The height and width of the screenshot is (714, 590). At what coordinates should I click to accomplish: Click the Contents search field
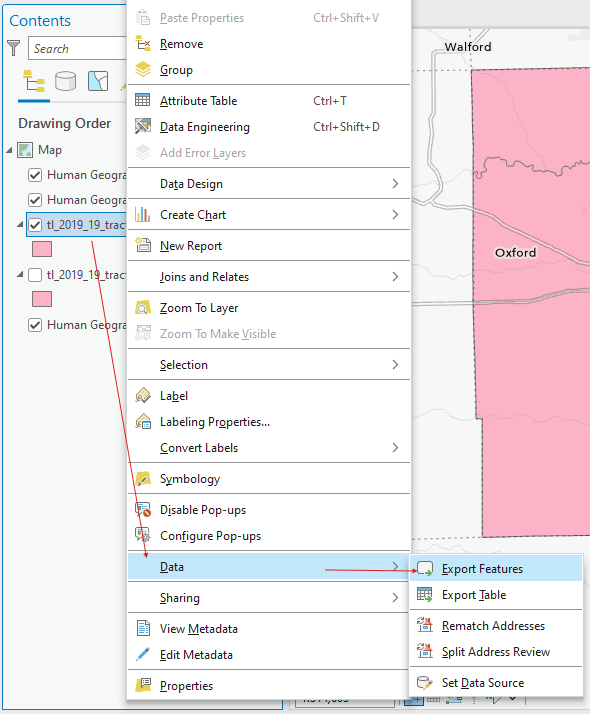77,48
